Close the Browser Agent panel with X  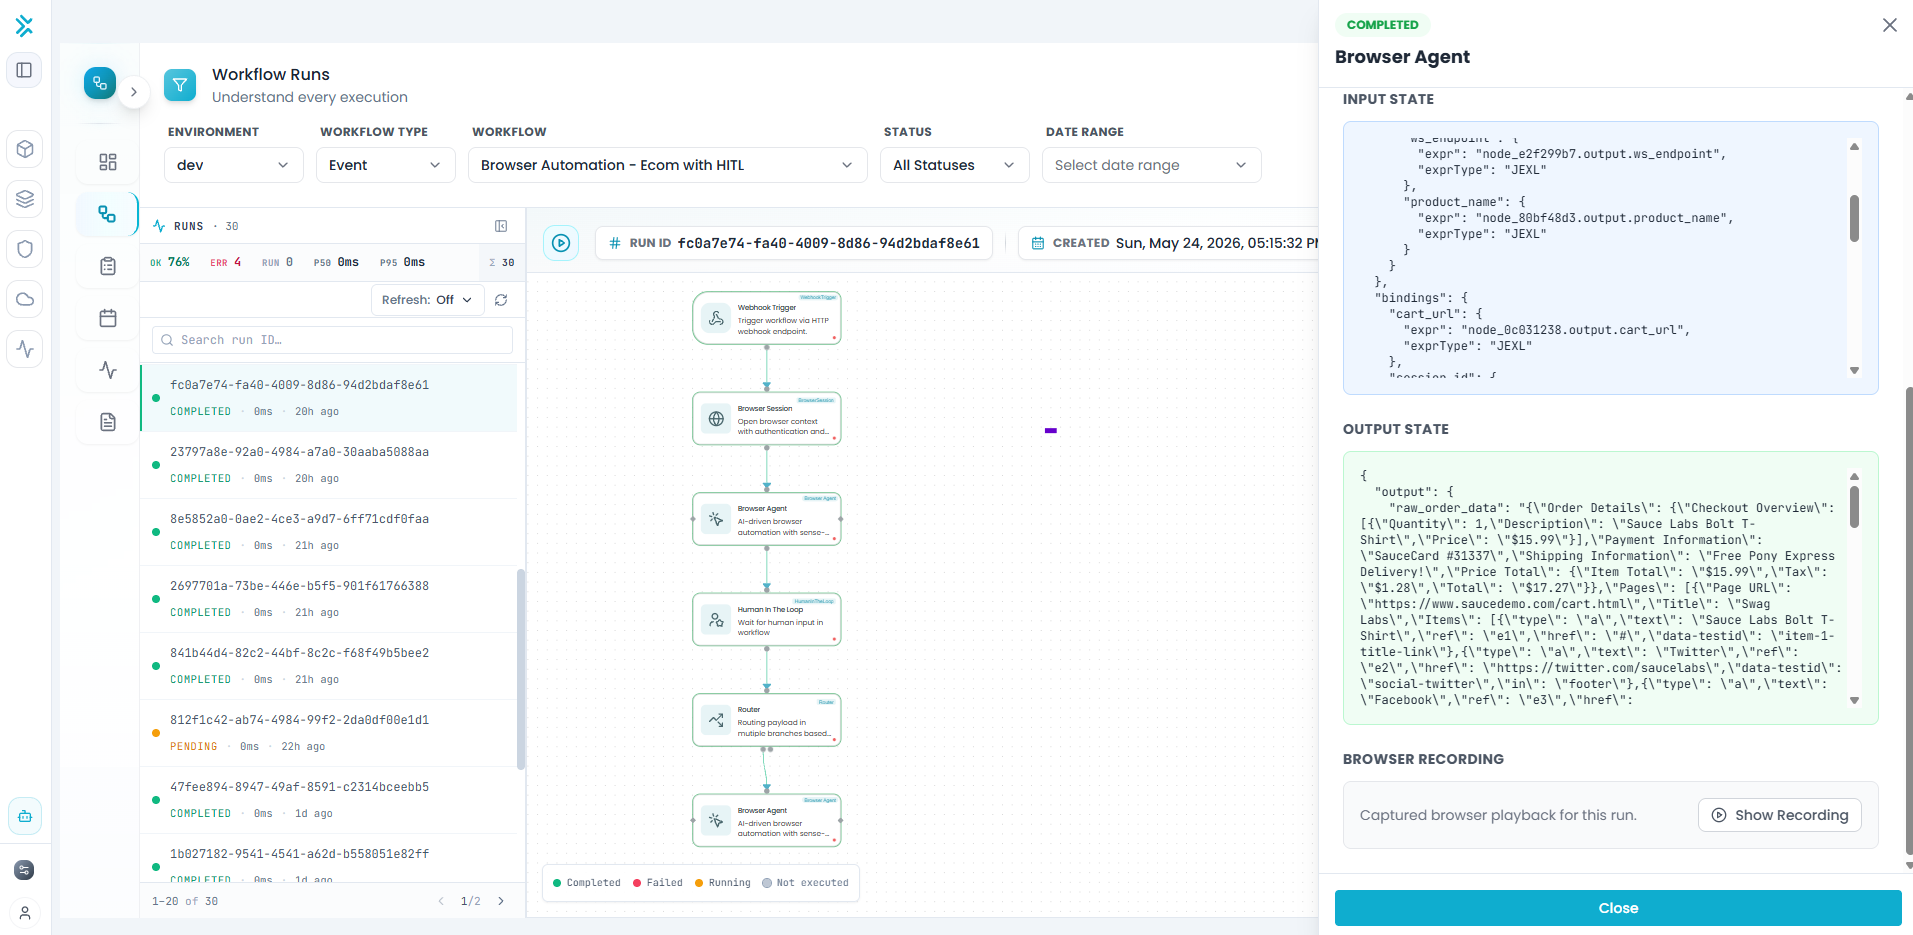pyautogui.click(x=1890, y=25)
